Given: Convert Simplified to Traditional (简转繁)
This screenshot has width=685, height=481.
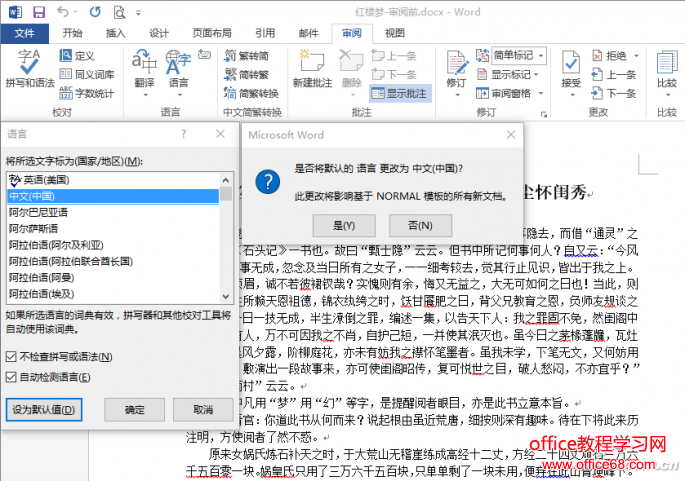Looking at the screenshot, I should [246, 74].
